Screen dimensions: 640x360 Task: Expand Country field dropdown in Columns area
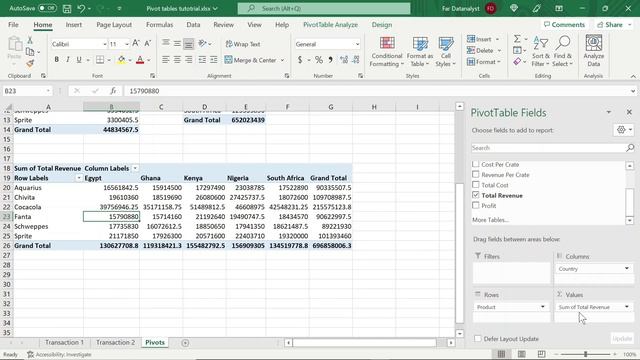click(x=627, y=268)
